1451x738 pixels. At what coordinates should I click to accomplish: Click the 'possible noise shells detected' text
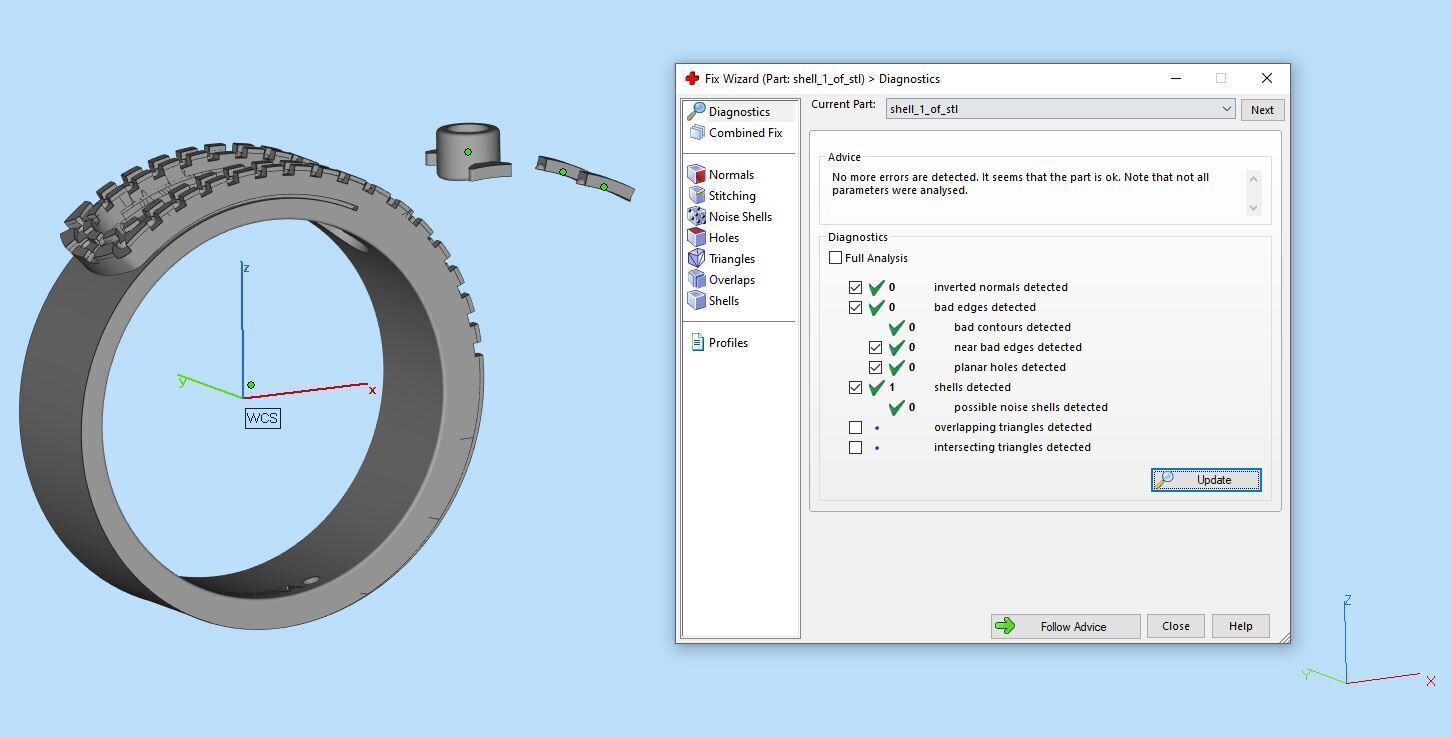click(x=1031, y=407)
